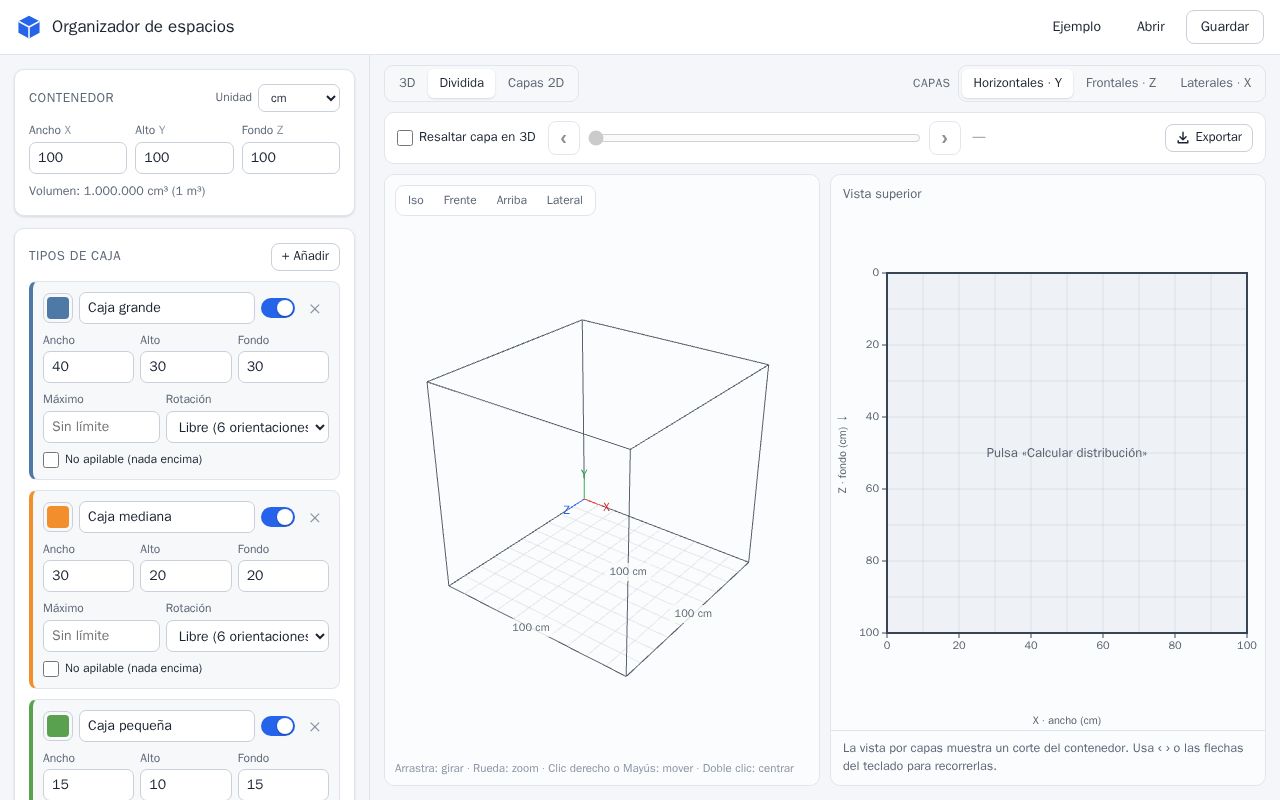Image resolution: width=1280 pixels, height=800 pixels.
Task: Switch to Capas 2D tab
Action: [536, 83]
